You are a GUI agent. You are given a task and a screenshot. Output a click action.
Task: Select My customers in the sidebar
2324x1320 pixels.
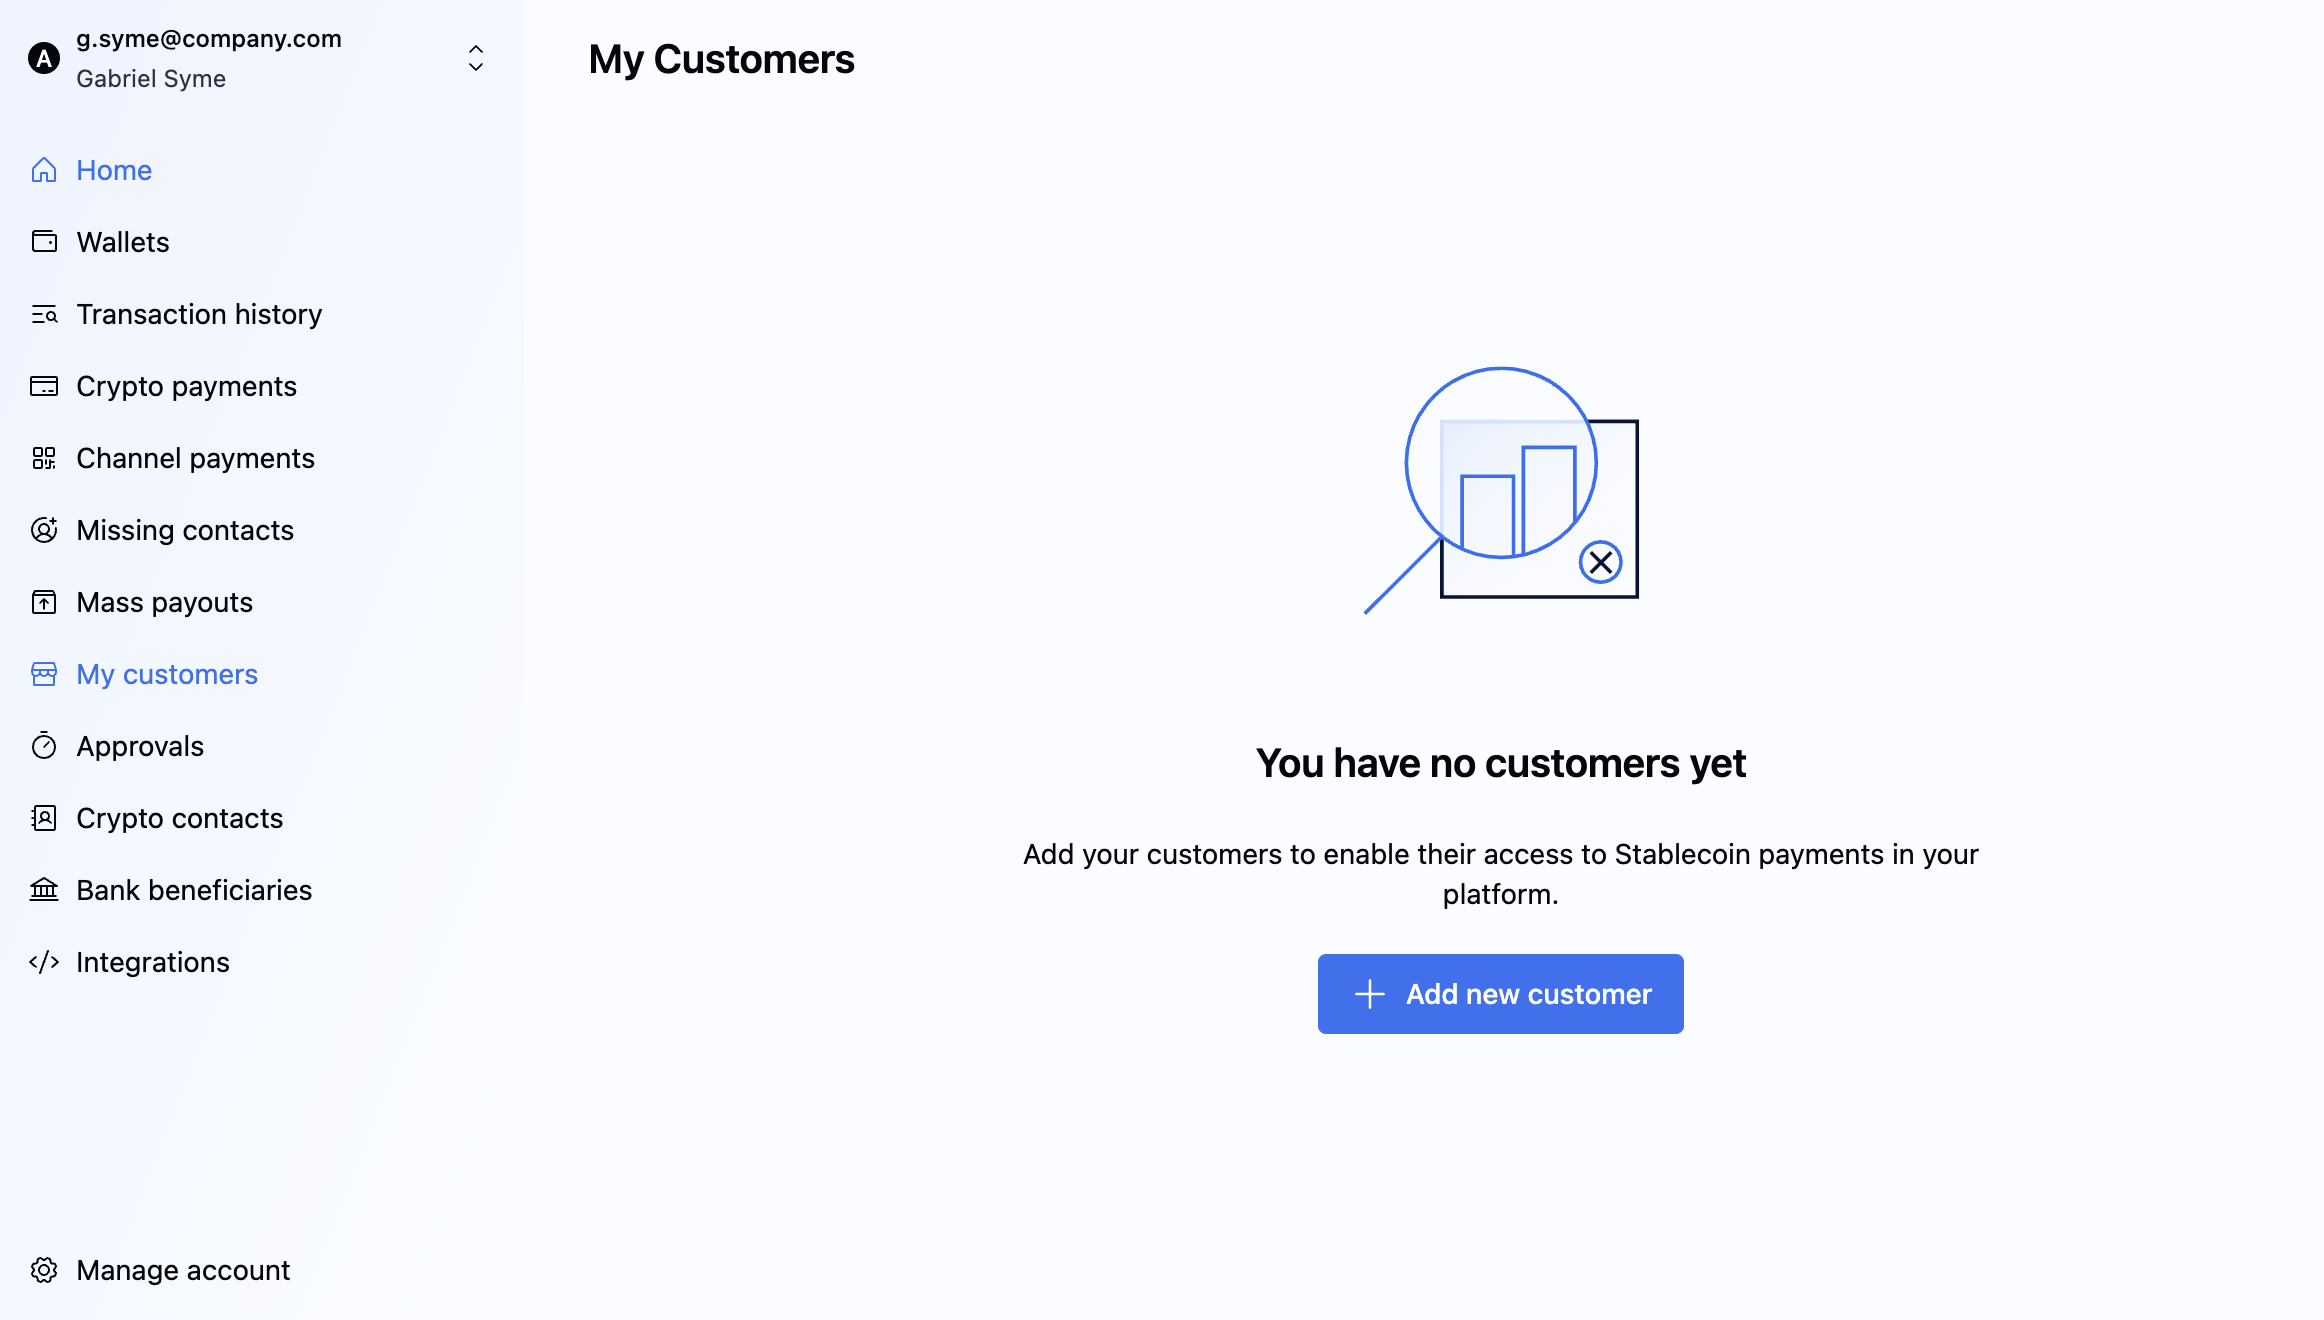click(x=167, y=674)
